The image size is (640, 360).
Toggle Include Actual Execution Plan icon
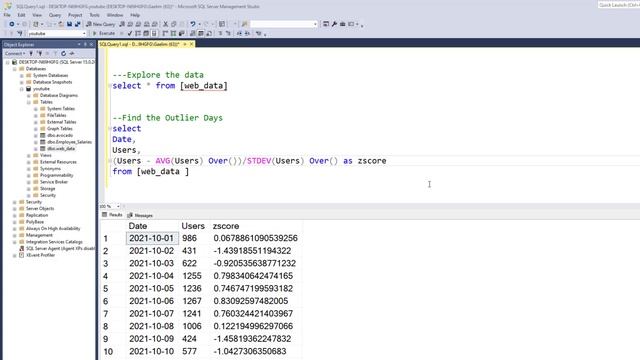click(x=165, y=33)
